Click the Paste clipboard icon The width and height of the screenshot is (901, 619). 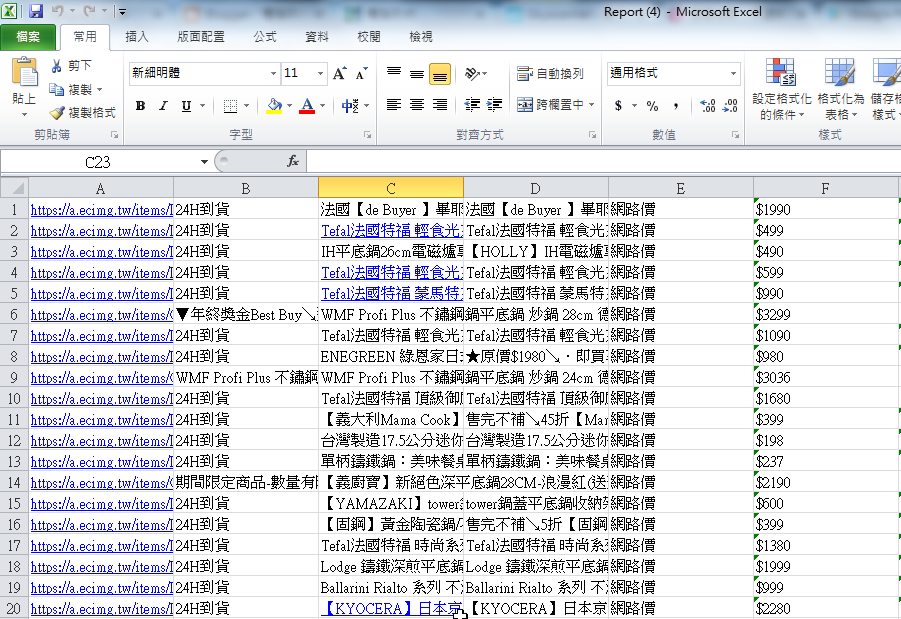pos(24,72)
